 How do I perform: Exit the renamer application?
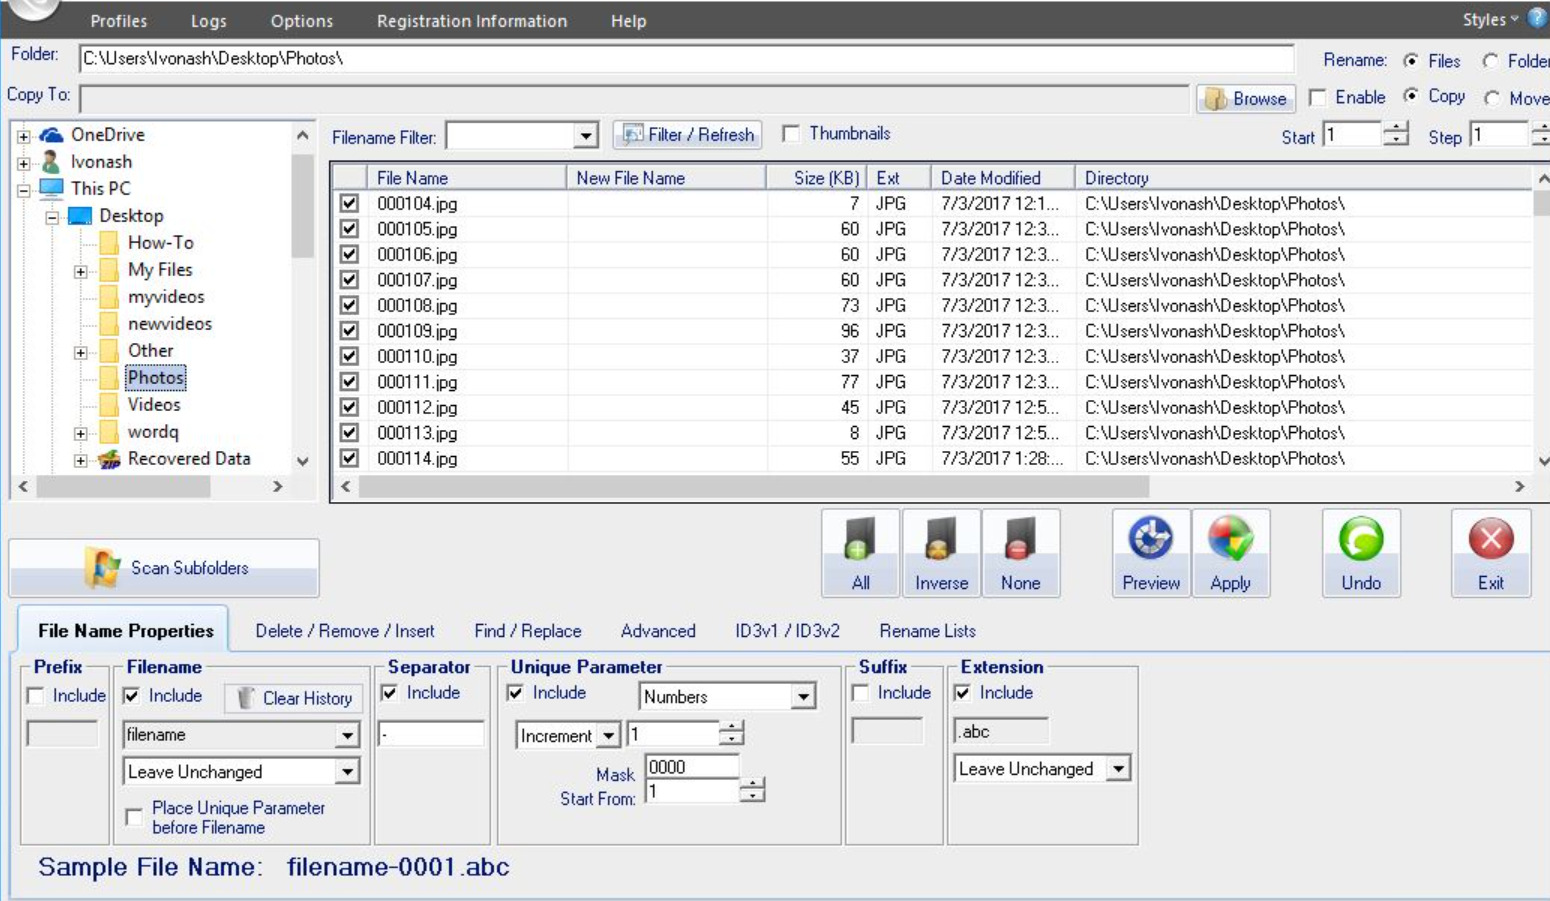(1491, 553)
